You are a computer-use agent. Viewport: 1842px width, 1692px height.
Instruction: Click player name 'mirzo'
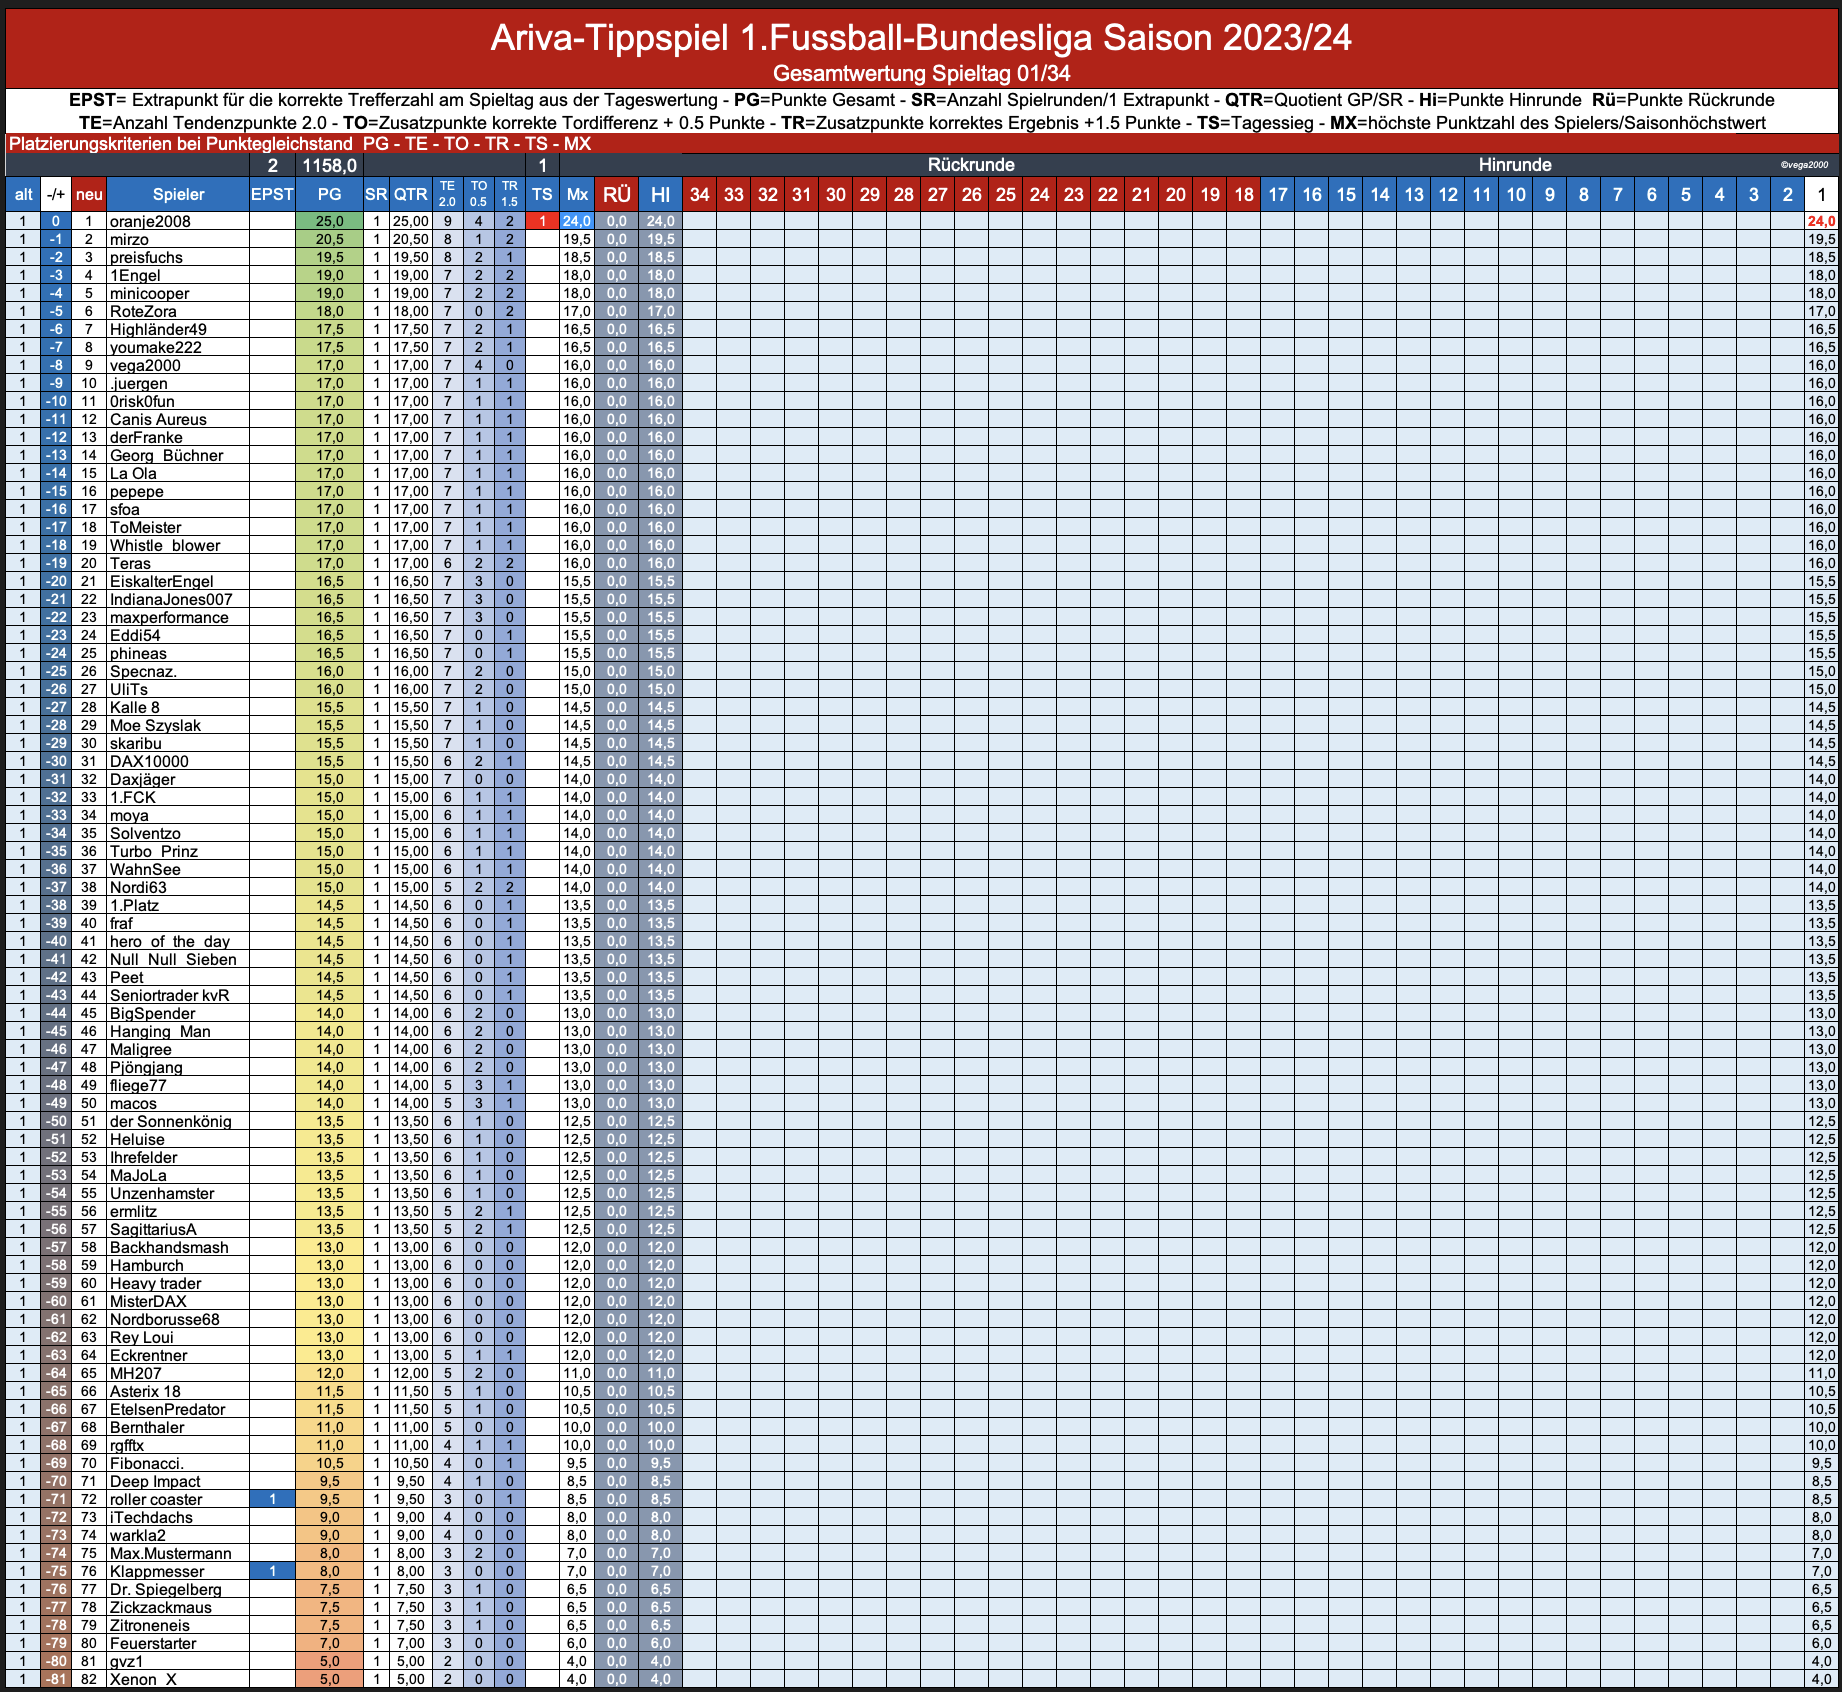pyautogui.click(x=129, y=239)
